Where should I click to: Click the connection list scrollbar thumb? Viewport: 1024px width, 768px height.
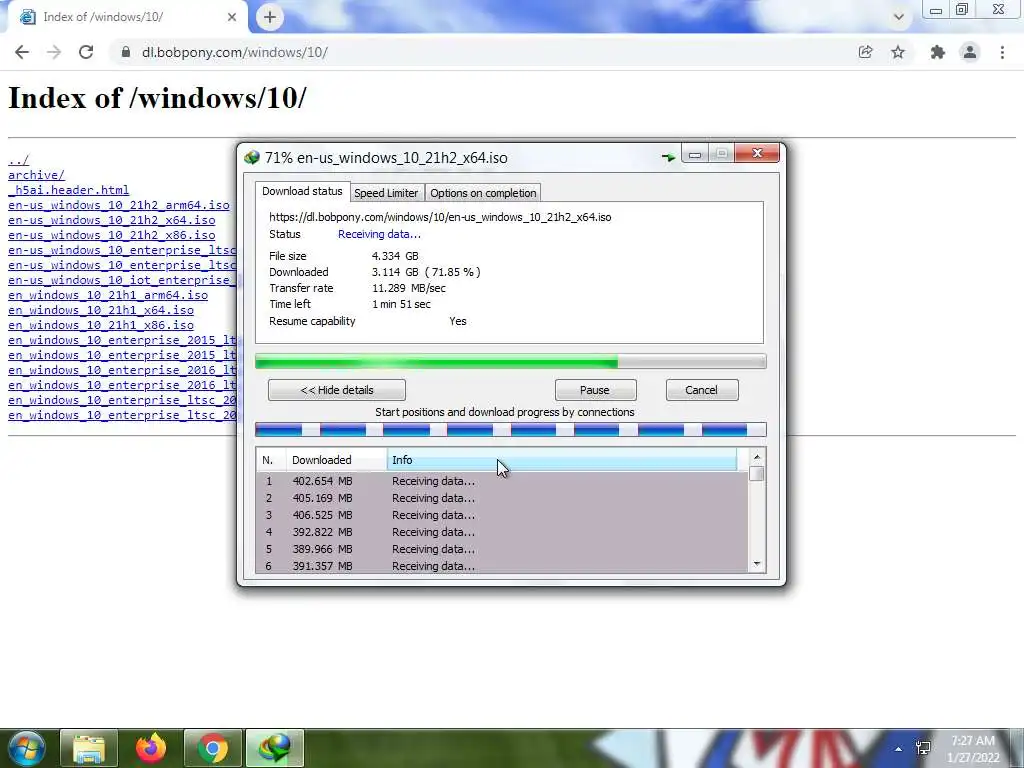[757, 473]
